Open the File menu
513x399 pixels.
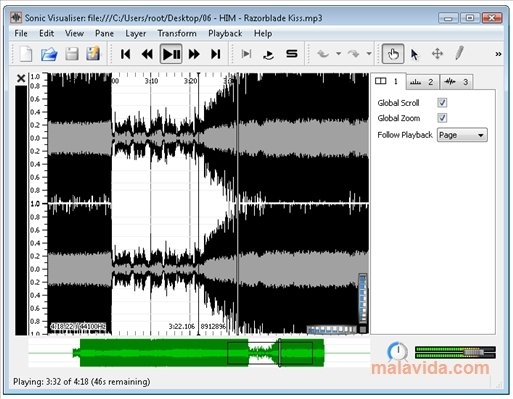click(x=21, y=33)
